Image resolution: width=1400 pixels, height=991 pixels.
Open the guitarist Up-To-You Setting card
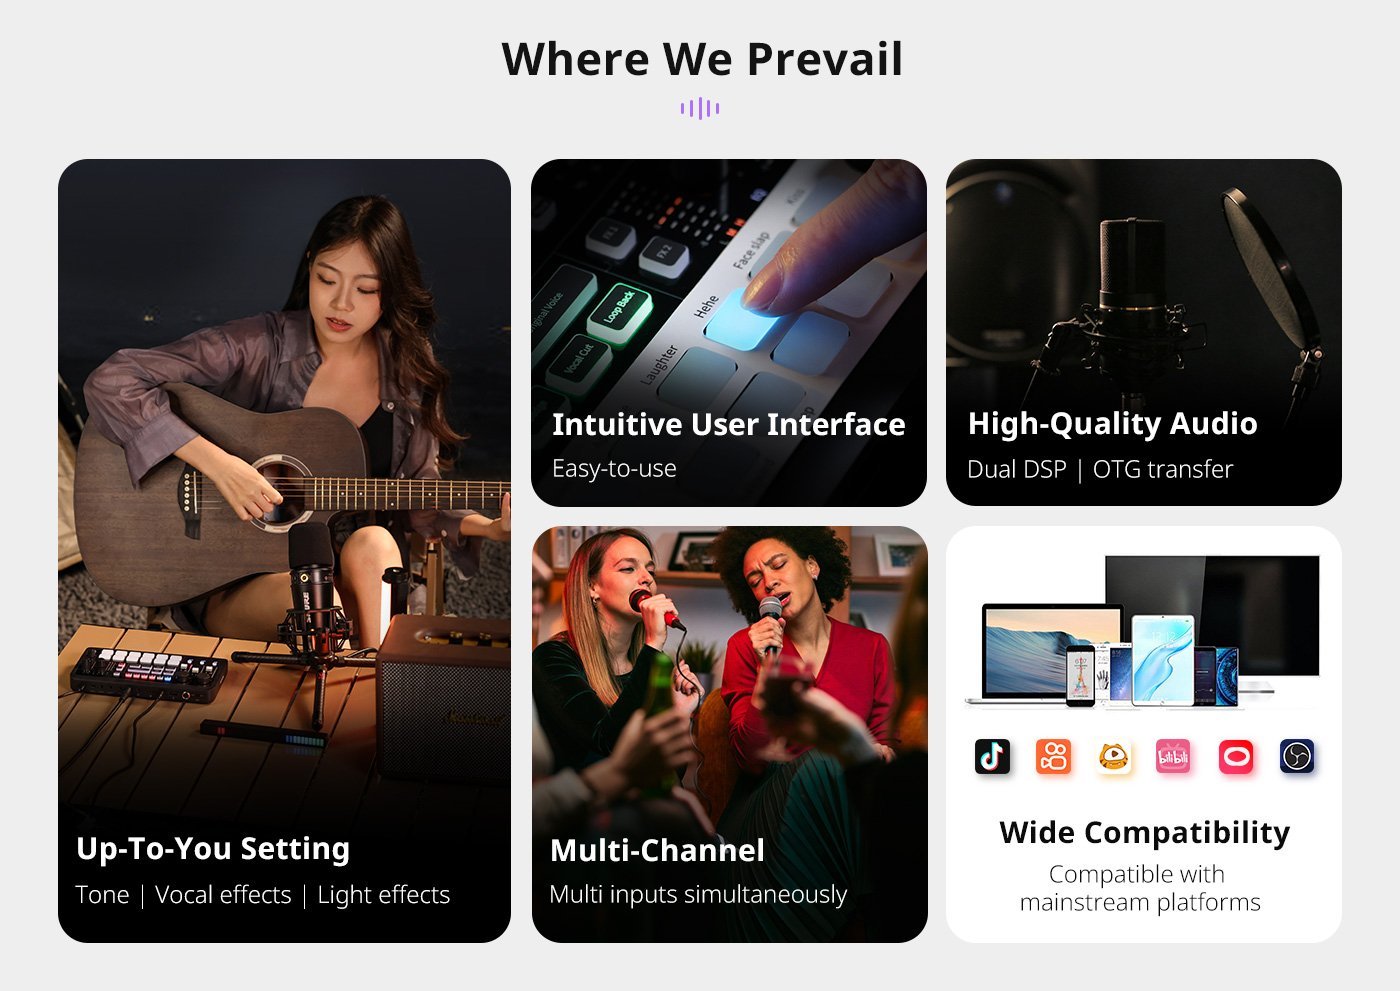284,550
